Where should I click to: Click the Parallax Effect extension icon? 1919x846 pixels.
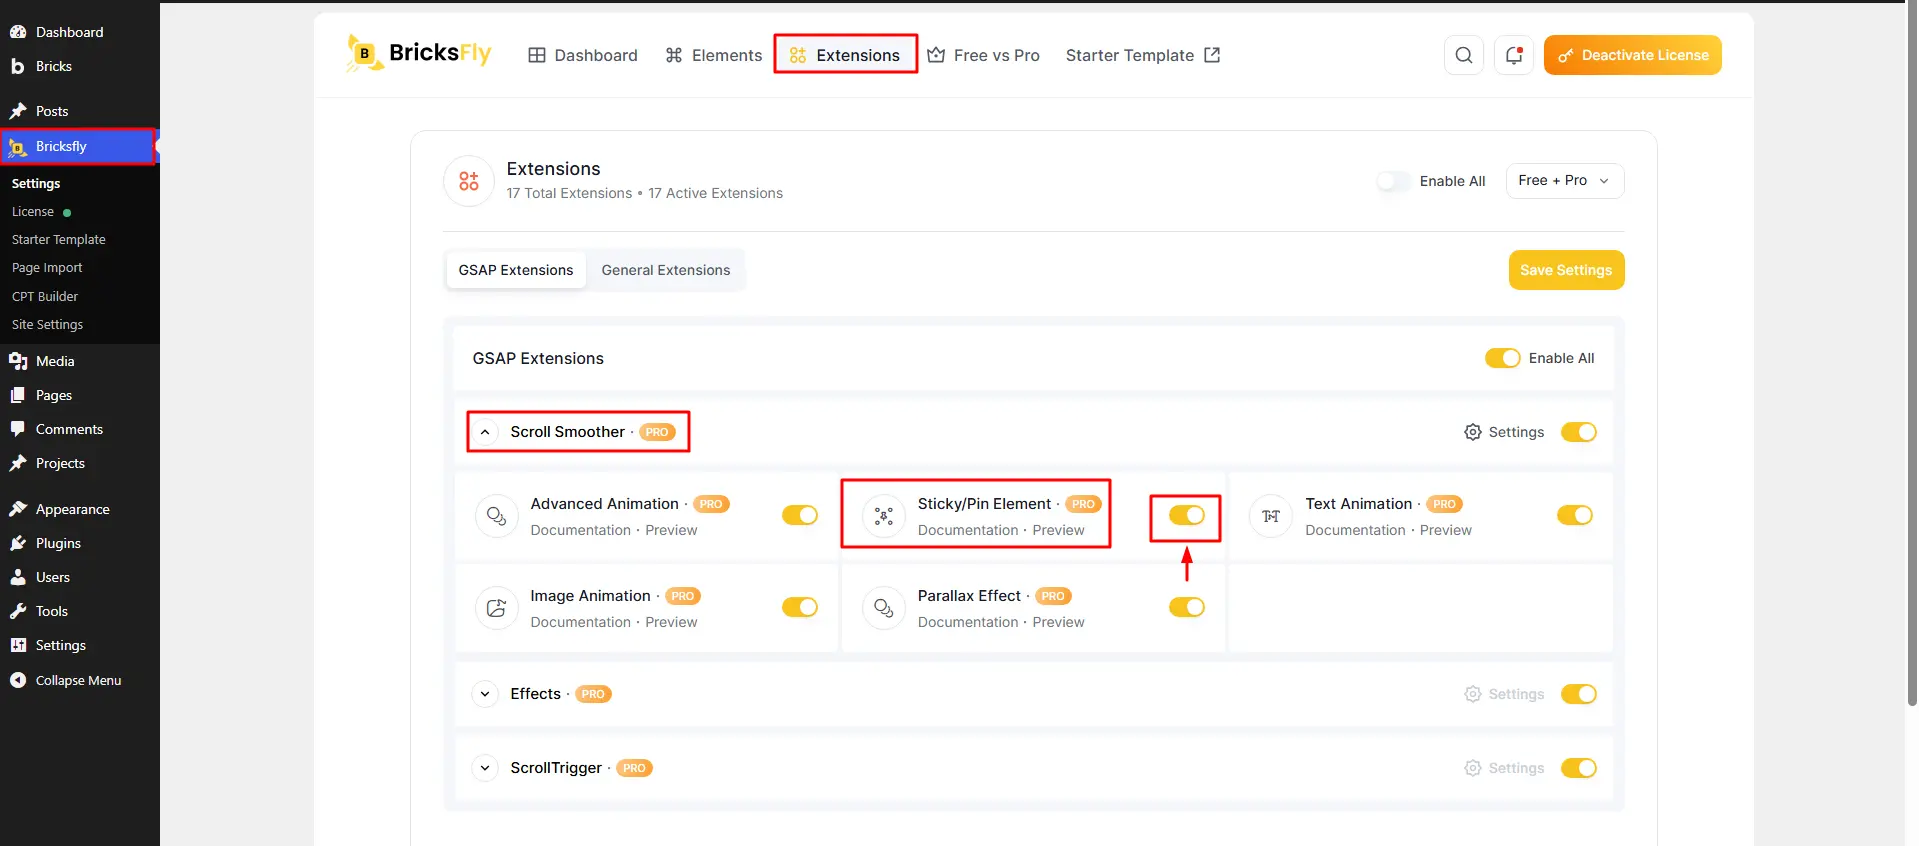pos(883,608)
